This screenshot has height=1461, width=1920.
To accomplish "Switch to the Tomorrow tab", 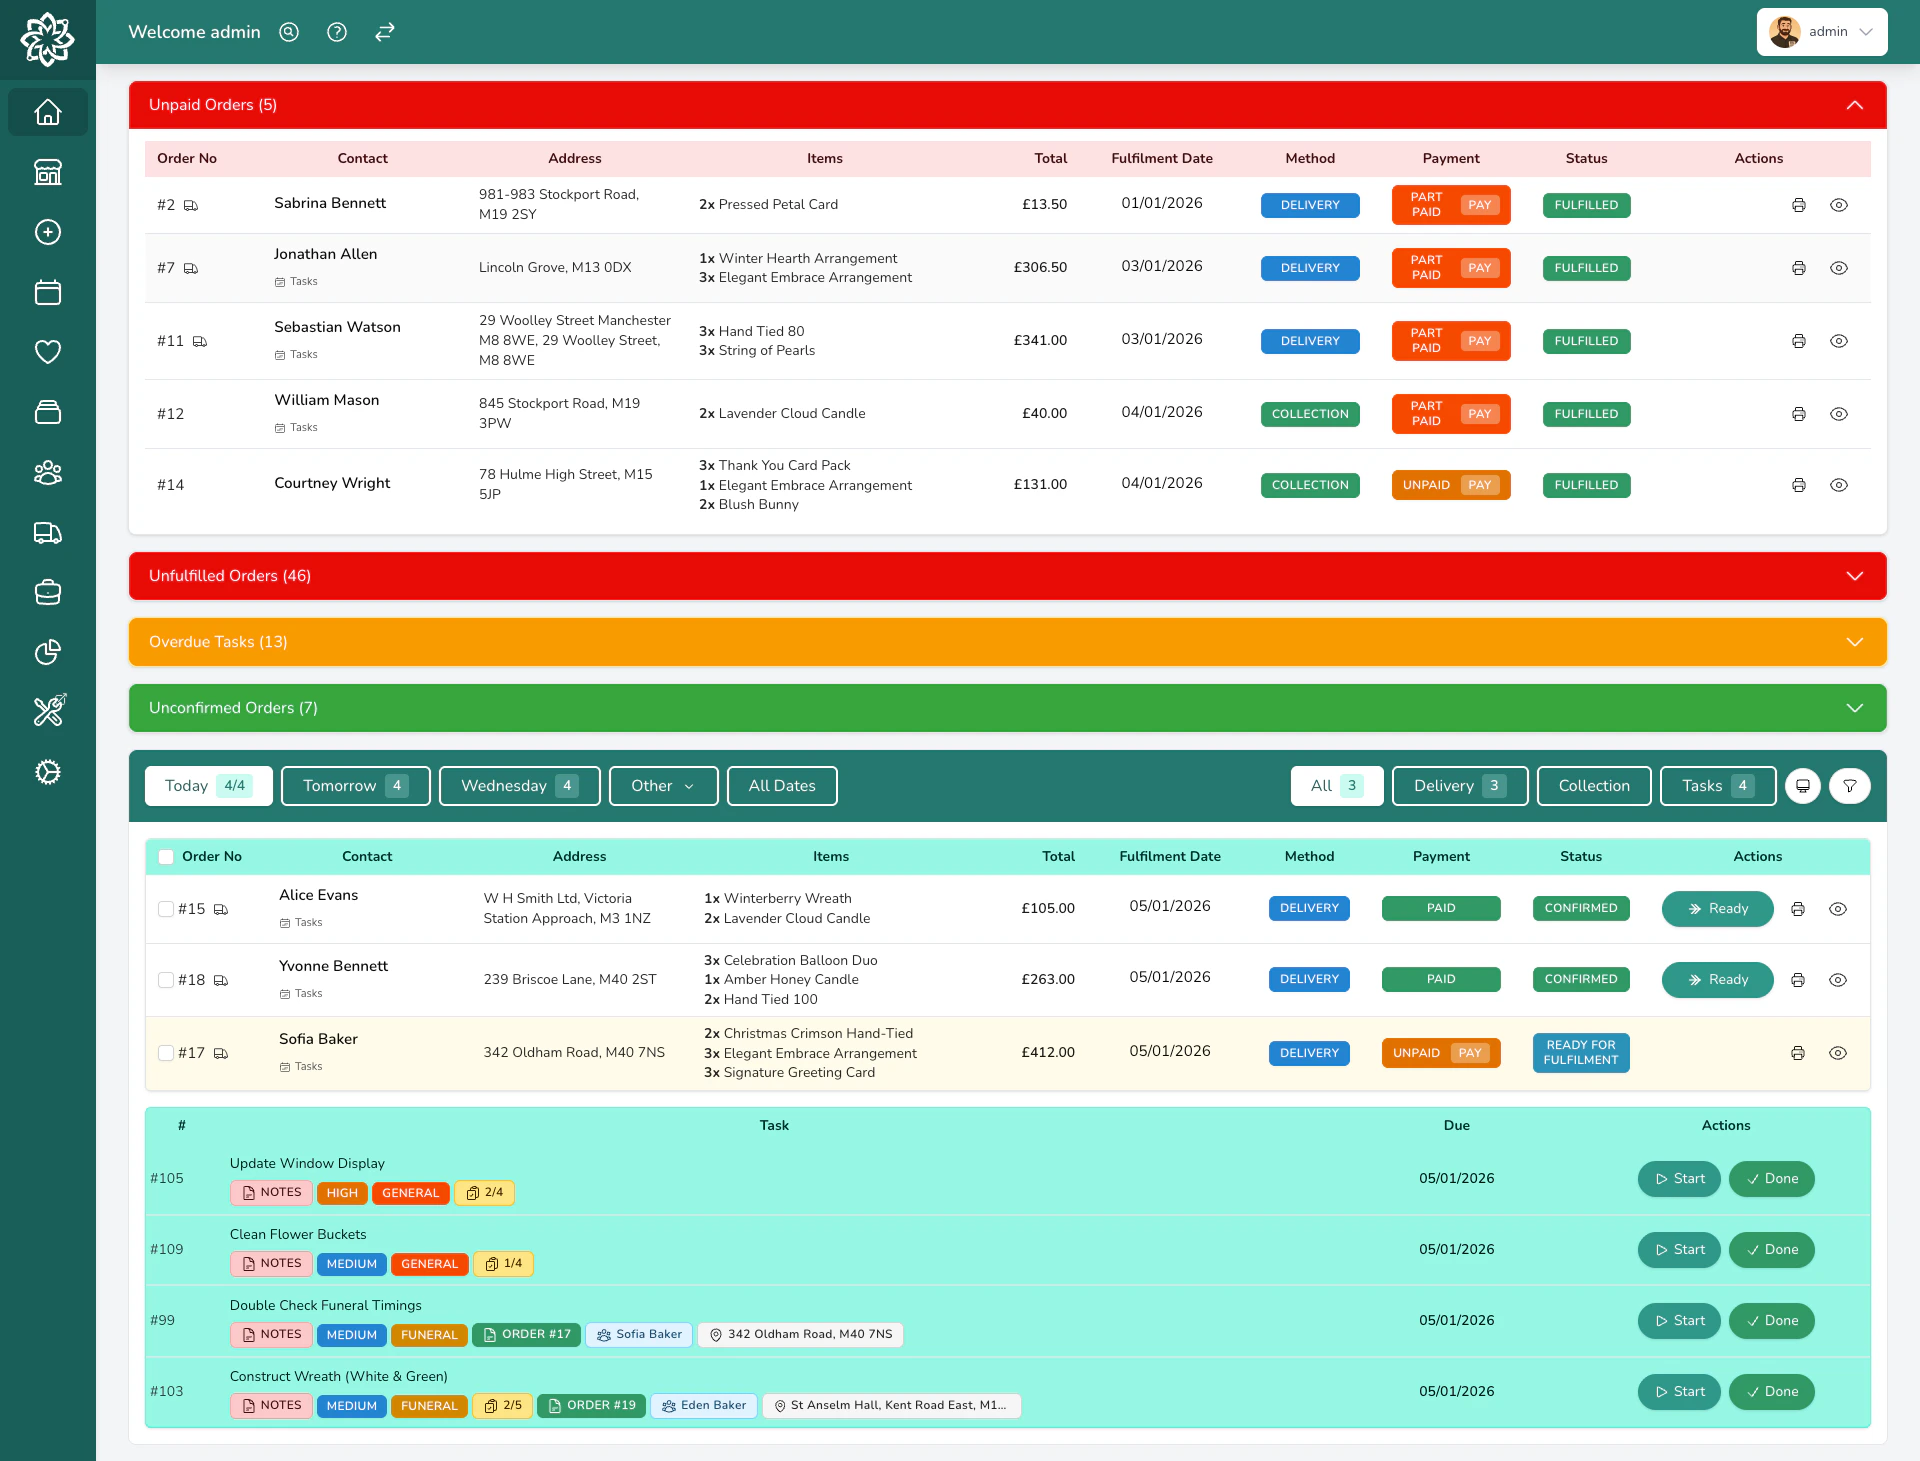I will point(355,786).
